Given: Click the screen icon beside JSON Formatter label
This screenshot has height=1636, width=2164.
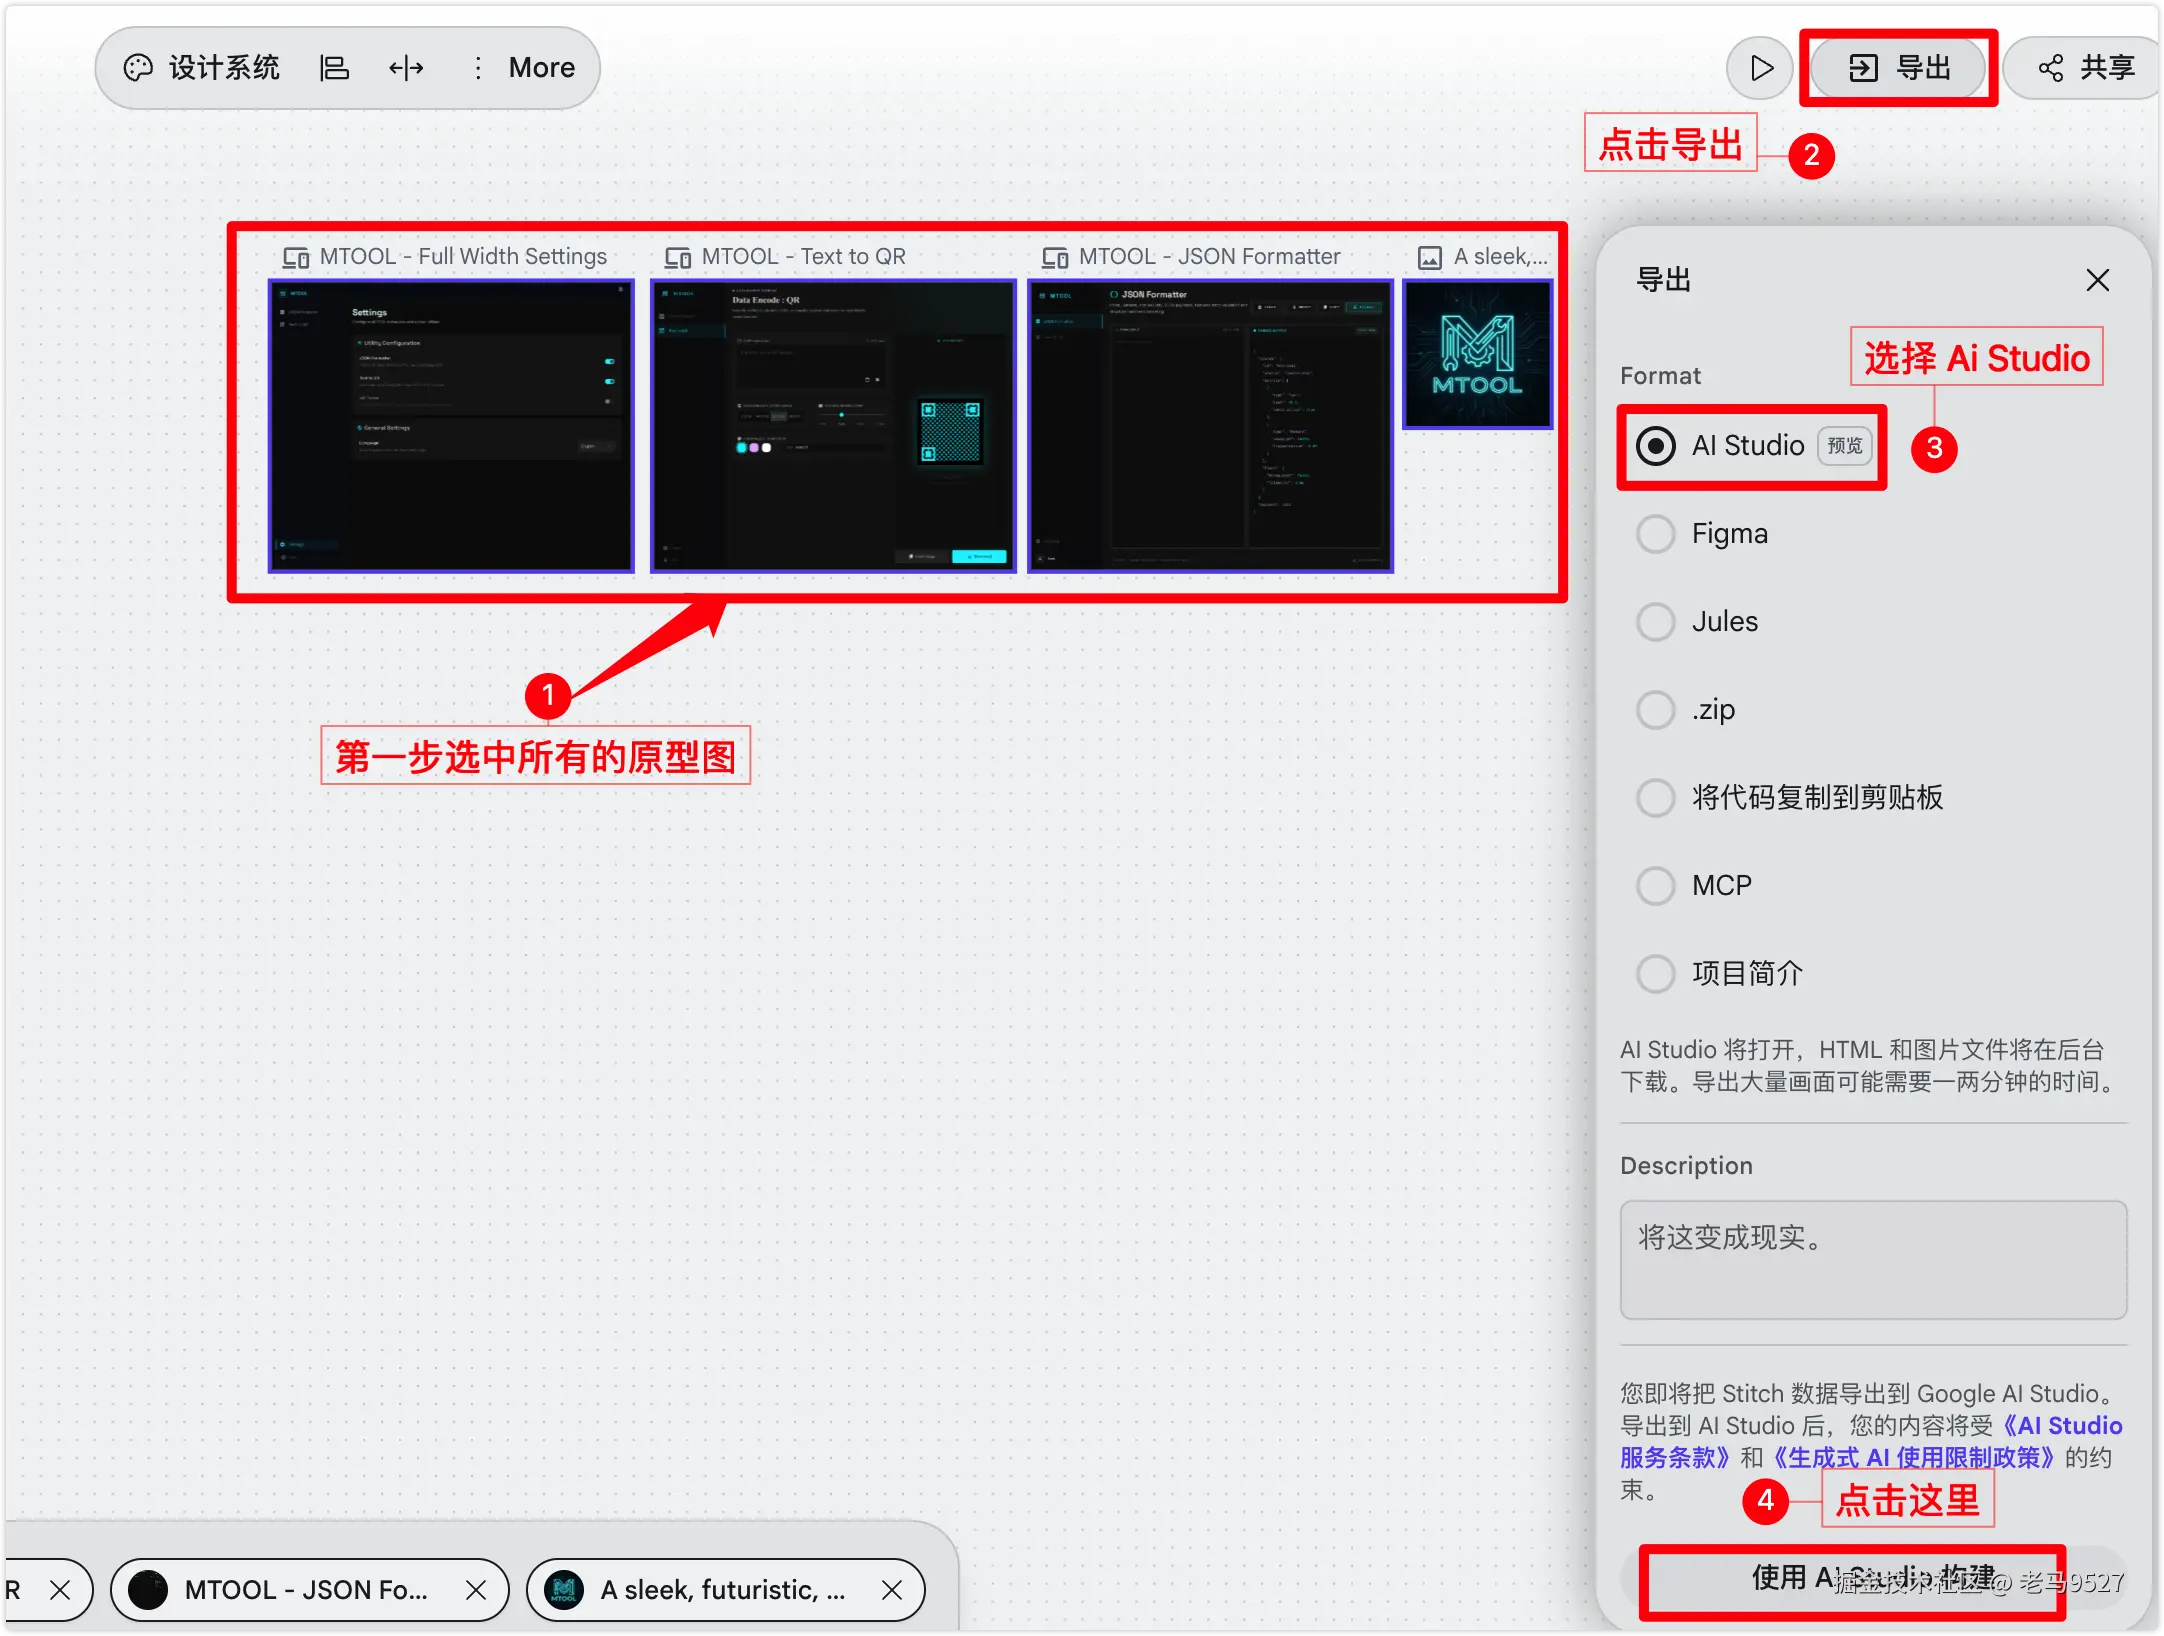Looking at the screenshot, I should pos(1055,258).
